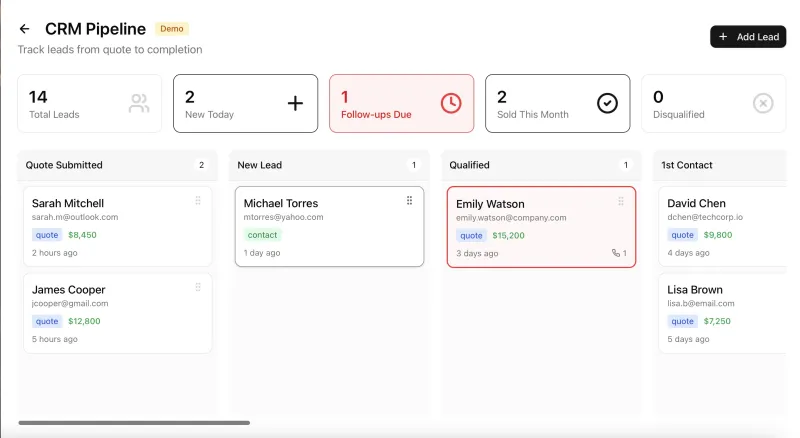Screen dimensions: 800x438
Task: Click the 1st Contact column header
Action: [x=720, y=165]
